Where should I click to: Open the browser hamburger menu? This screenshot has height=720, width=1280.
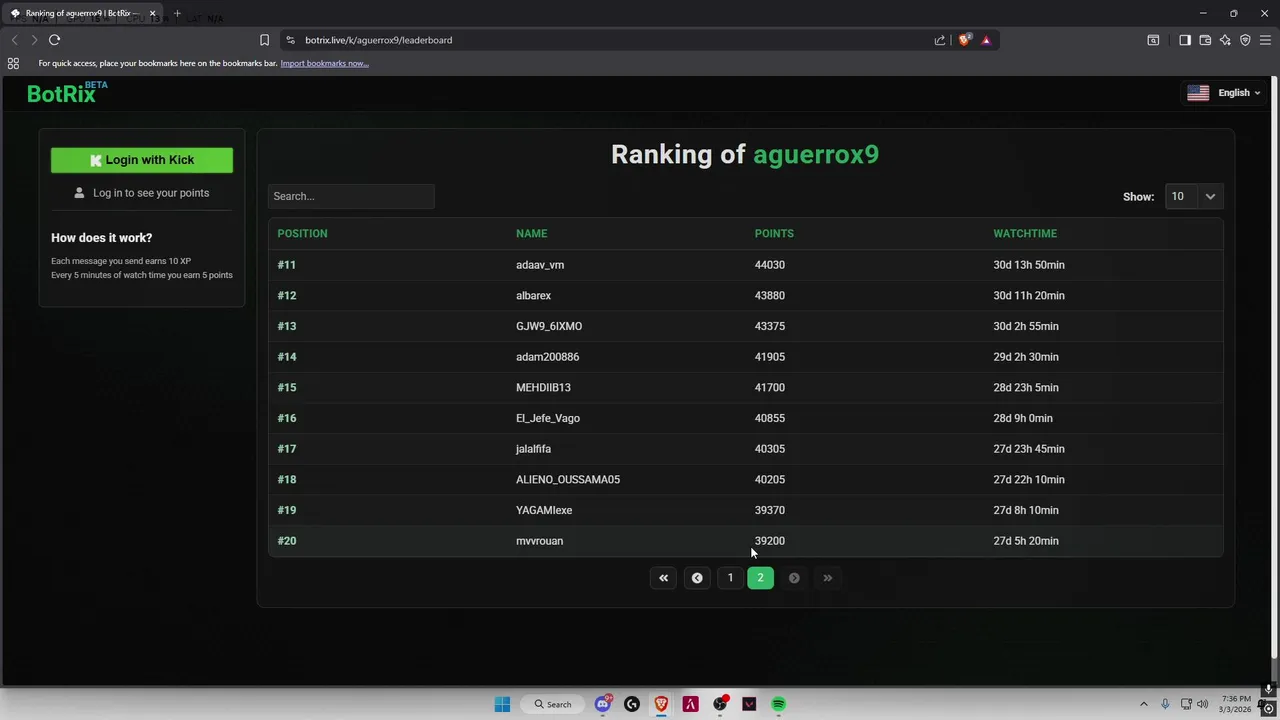click(x=1265, y=40)
